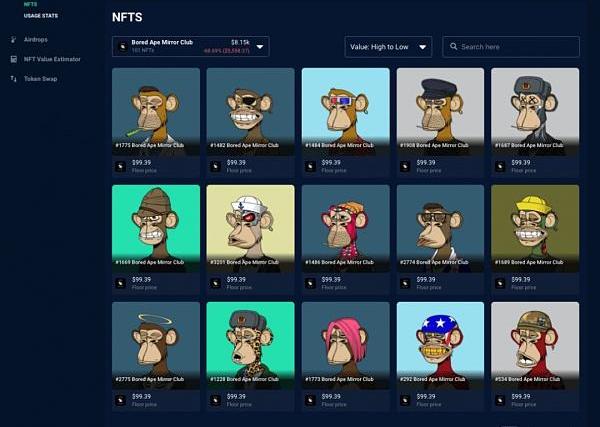View the #1689 ape with yellow hat
The width and height of the screenshot is (600, 427).
[x=535, y=228]
